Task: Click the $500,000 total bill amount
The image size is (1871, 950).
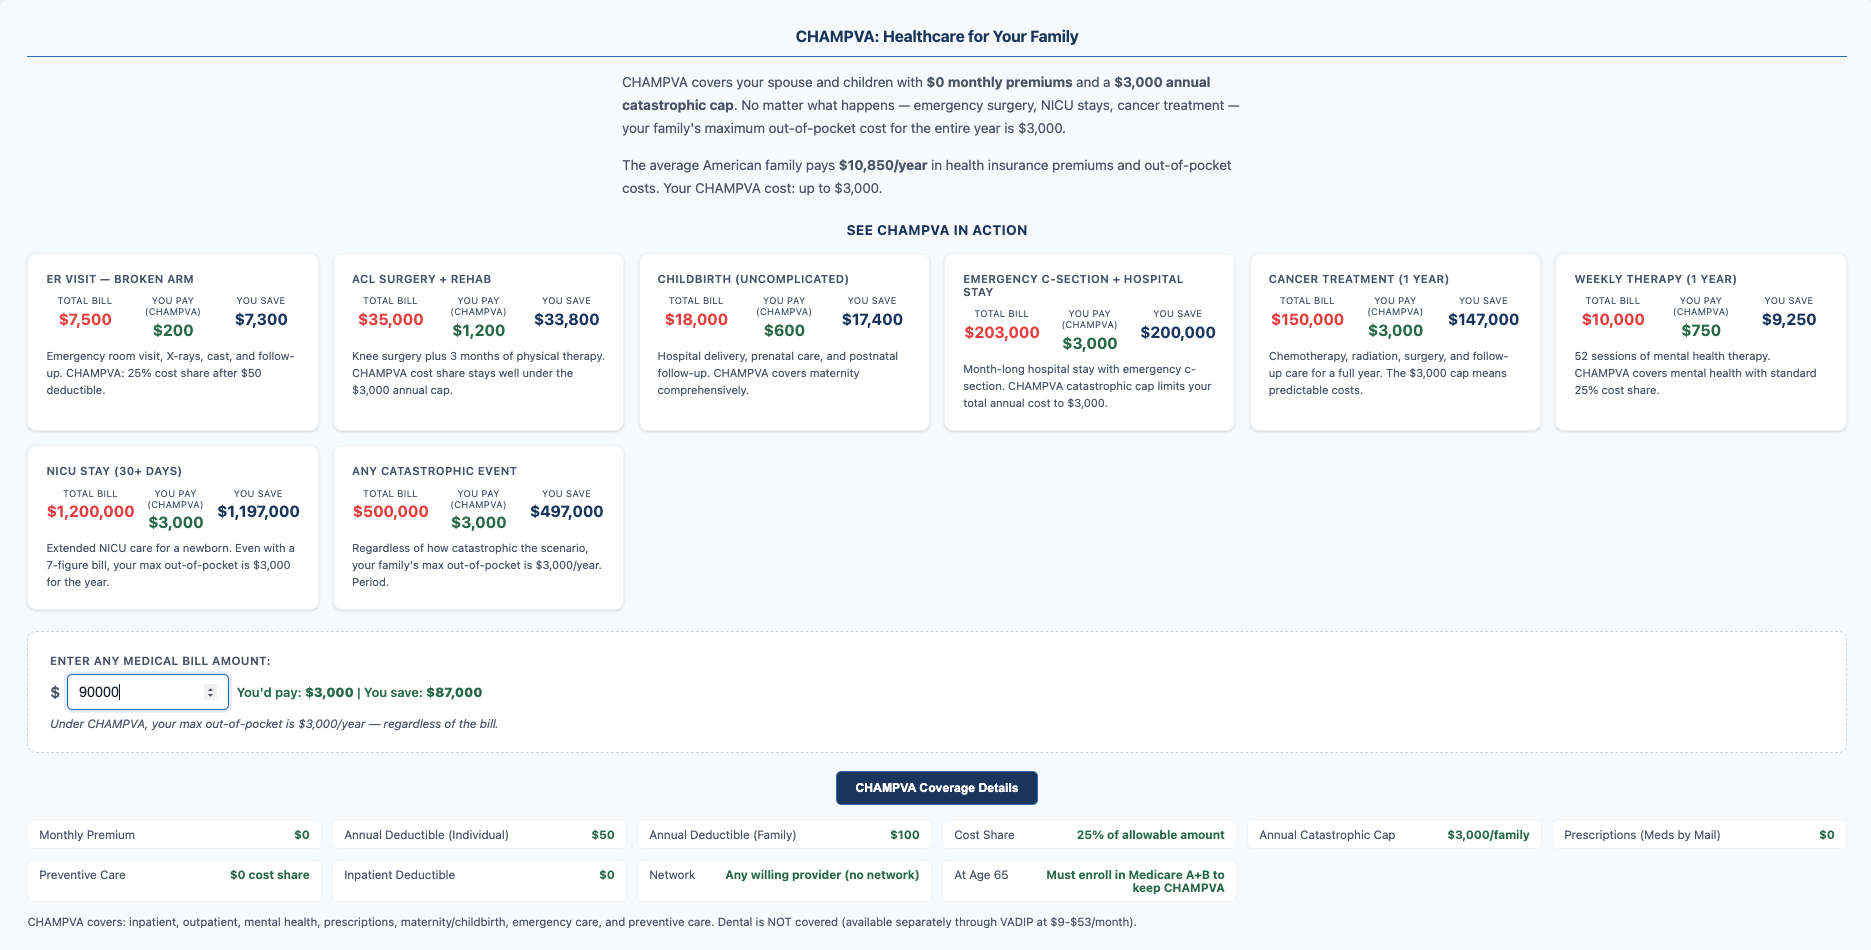Action: click(391, 512)
